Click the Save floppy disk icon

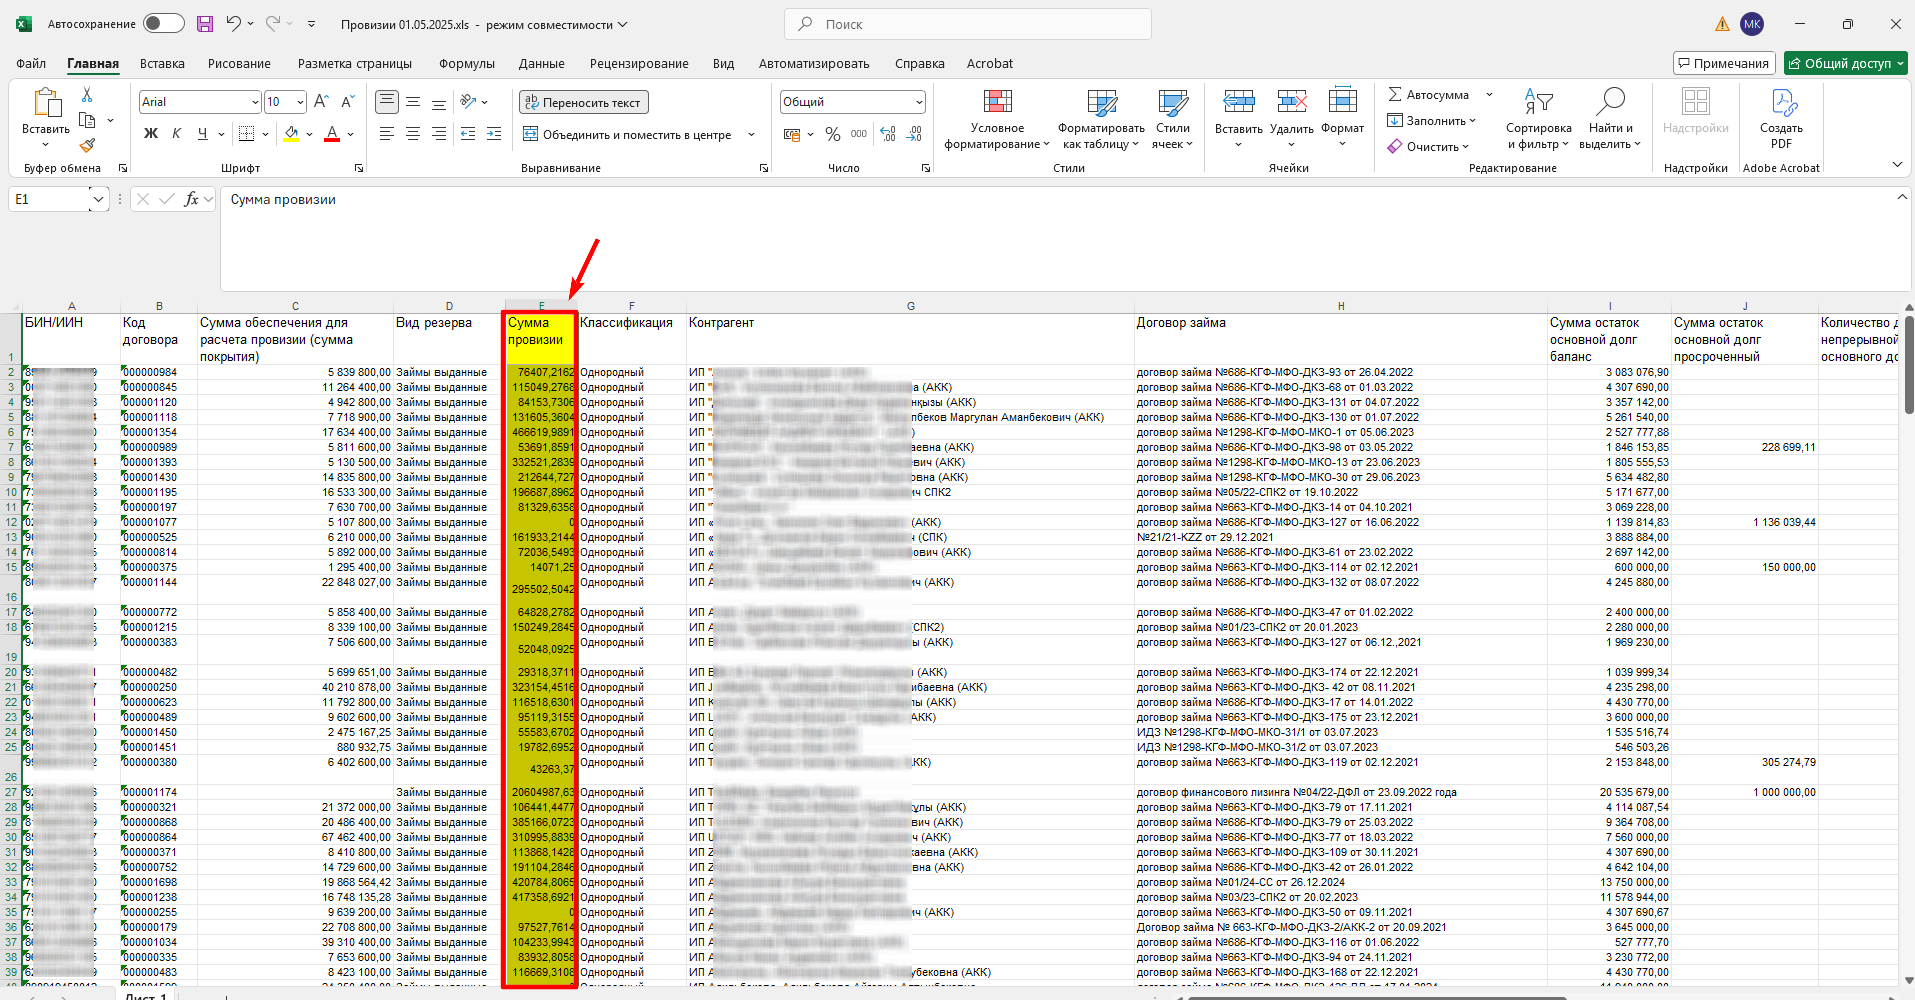[x=205, y=24]
